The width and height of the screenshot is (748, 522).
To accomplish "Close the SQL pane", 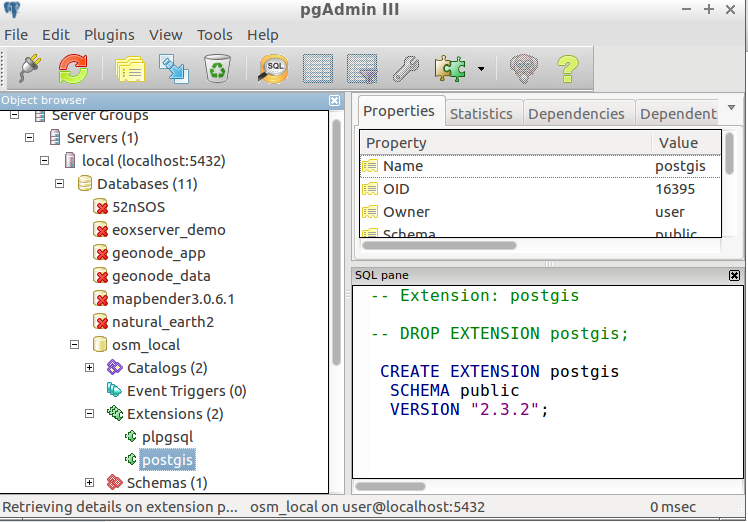I will [x=734, y=275].
